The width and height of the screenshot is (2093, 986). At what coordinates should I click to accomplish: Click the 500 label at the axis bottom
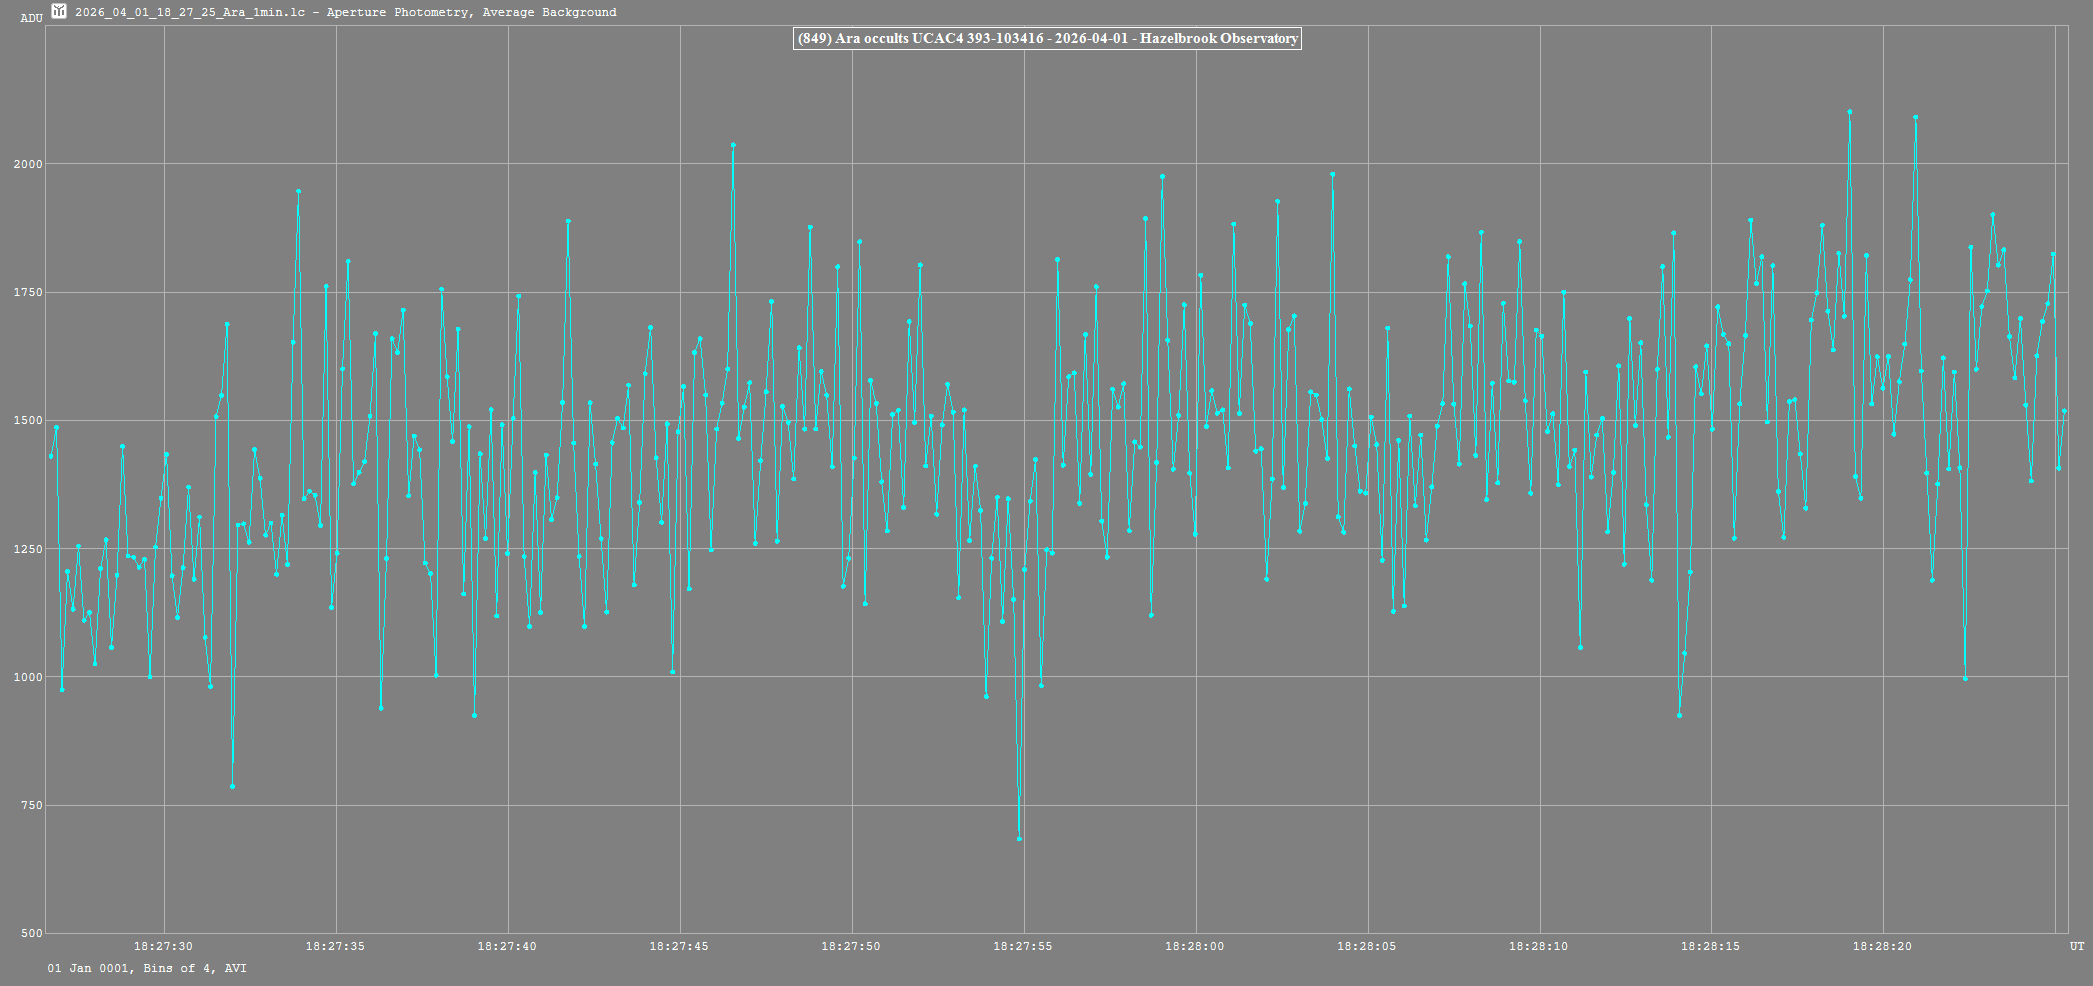32,934
